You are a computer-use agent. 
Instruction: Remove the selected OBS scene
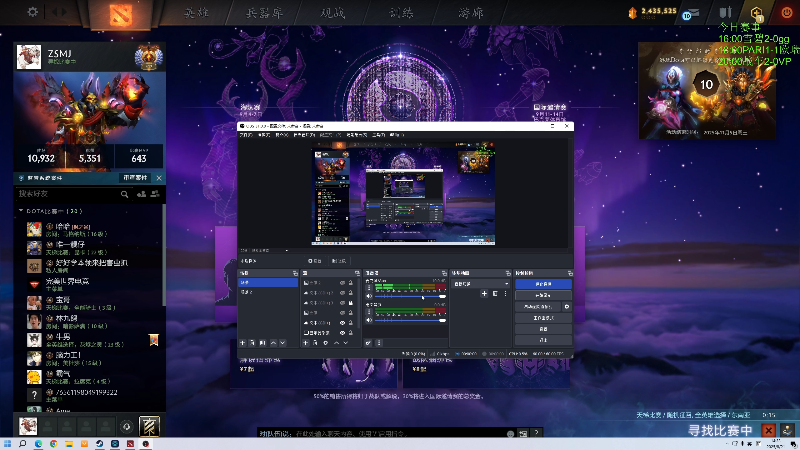point(252,343)
